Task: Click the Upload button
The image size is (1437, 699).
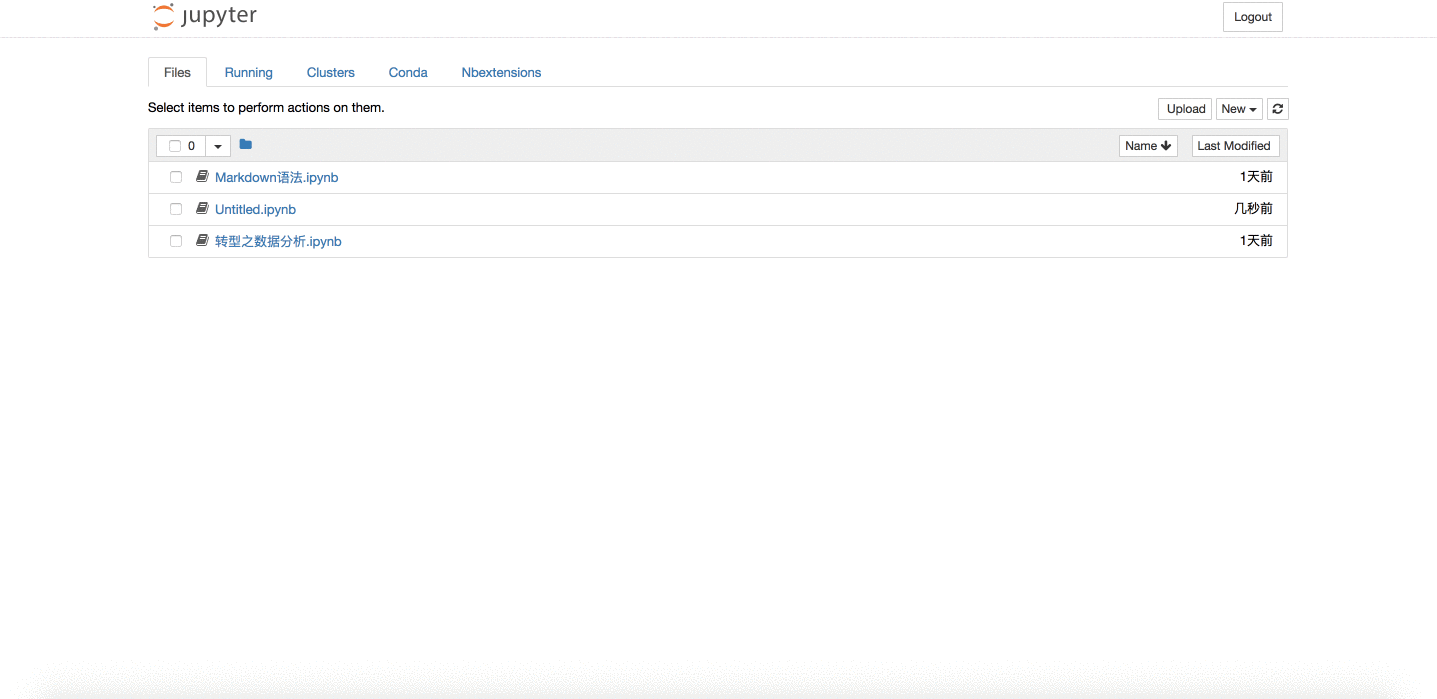Action: click(1184, 108)
